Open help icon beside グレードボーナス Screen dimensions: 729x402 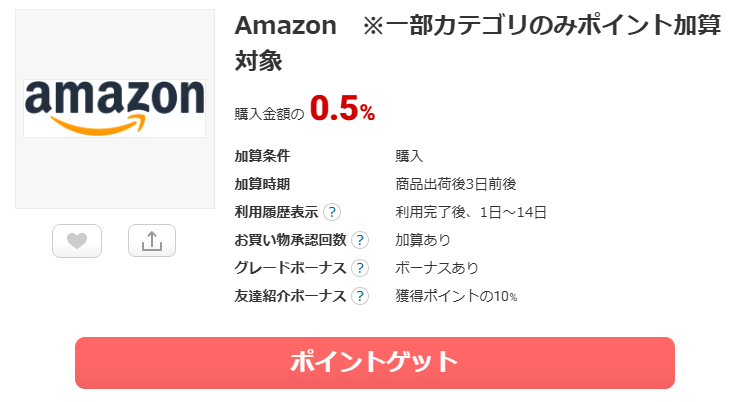coord(360,268)
